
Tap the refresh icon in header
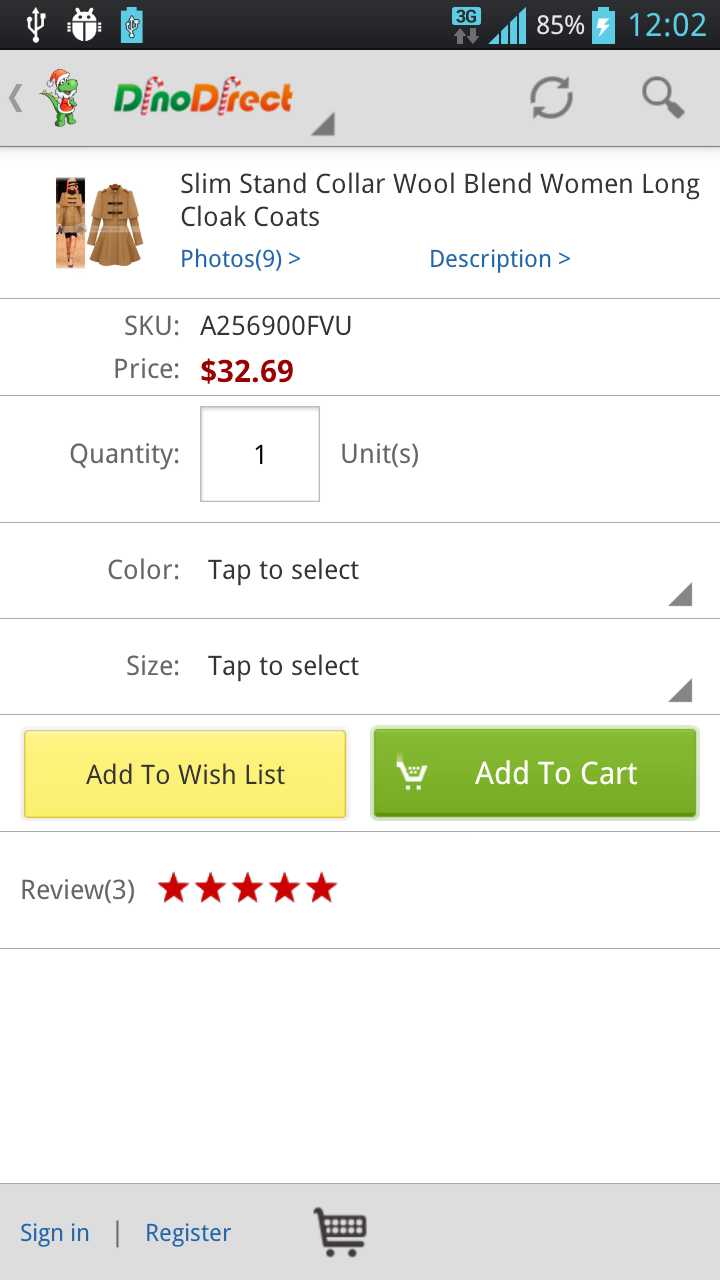point(551,98)
